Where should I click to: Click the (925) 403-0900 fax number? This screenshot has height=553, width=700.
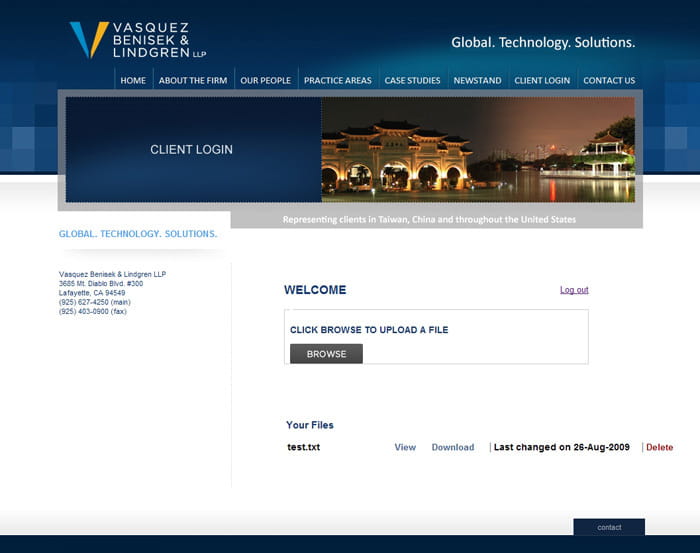tap(93, 312)
